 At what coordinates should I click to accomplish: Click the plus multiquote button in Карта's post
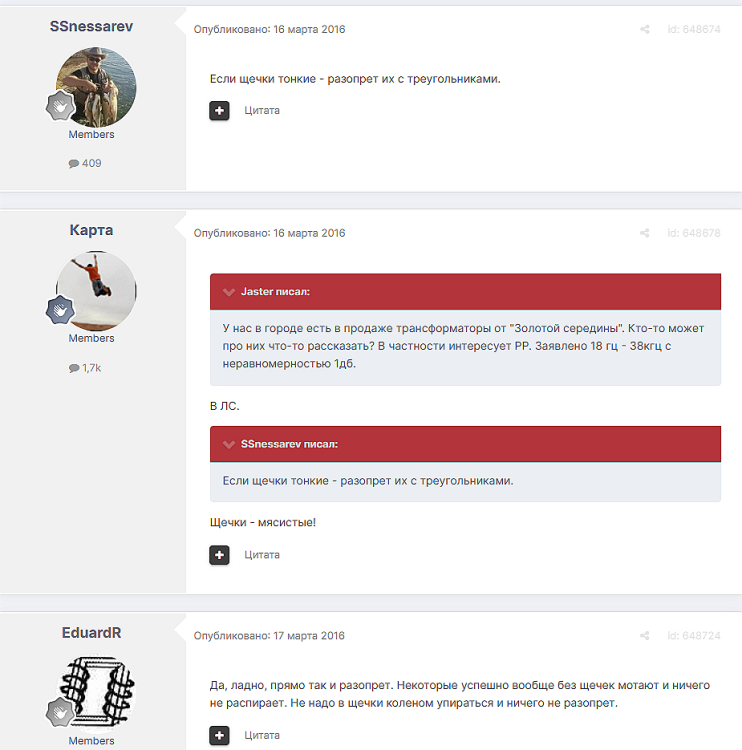point(219,555)
